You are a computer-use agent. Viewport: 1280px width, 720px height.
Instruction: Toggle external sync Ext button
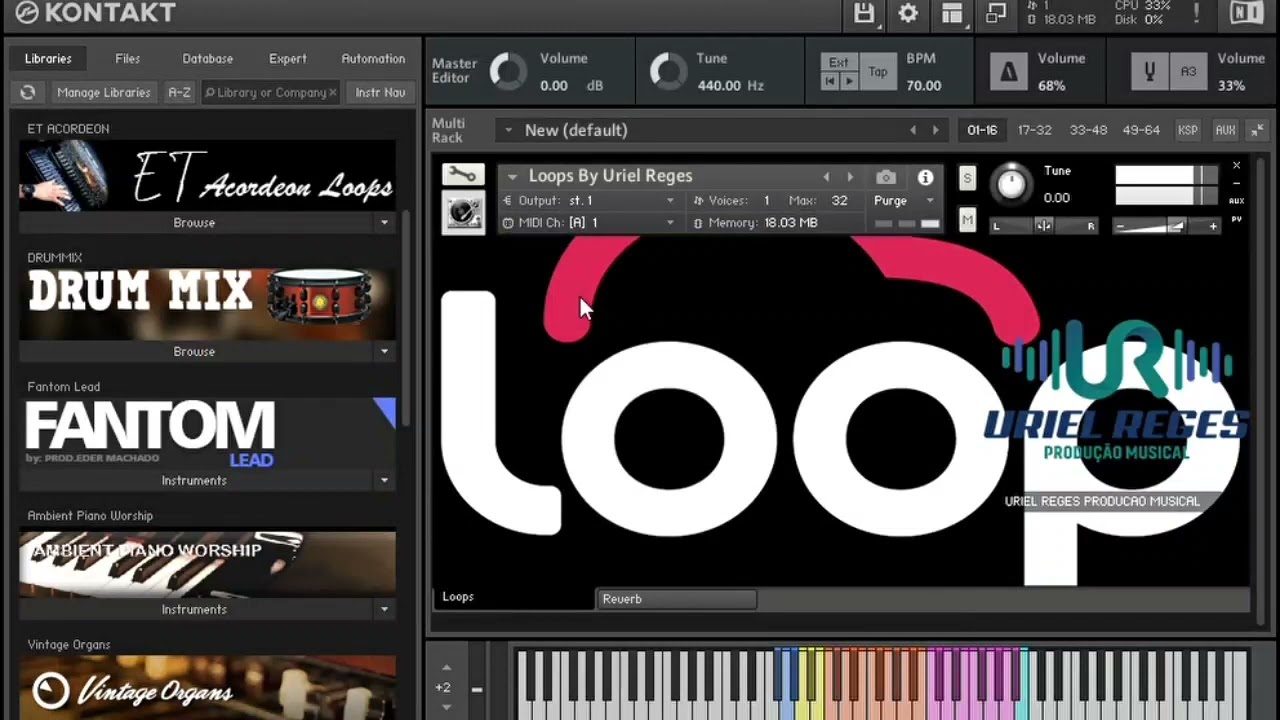pos(838,62)
